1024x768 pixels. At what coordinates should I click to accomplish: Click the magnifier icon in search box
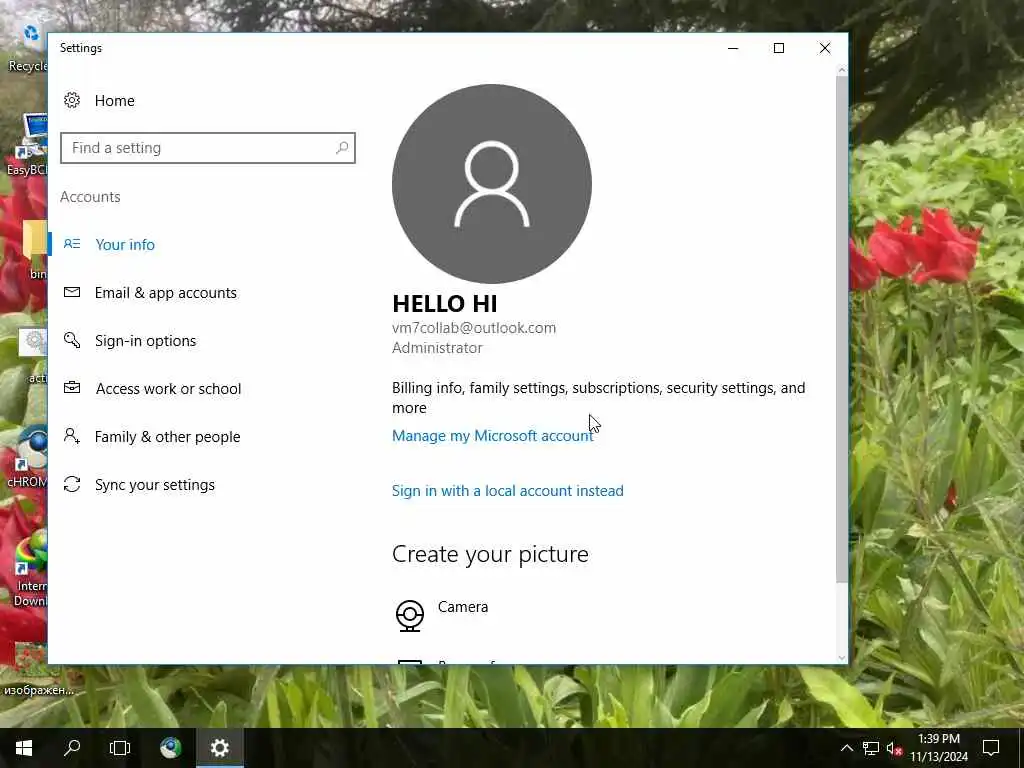click(x=342, y=148)
